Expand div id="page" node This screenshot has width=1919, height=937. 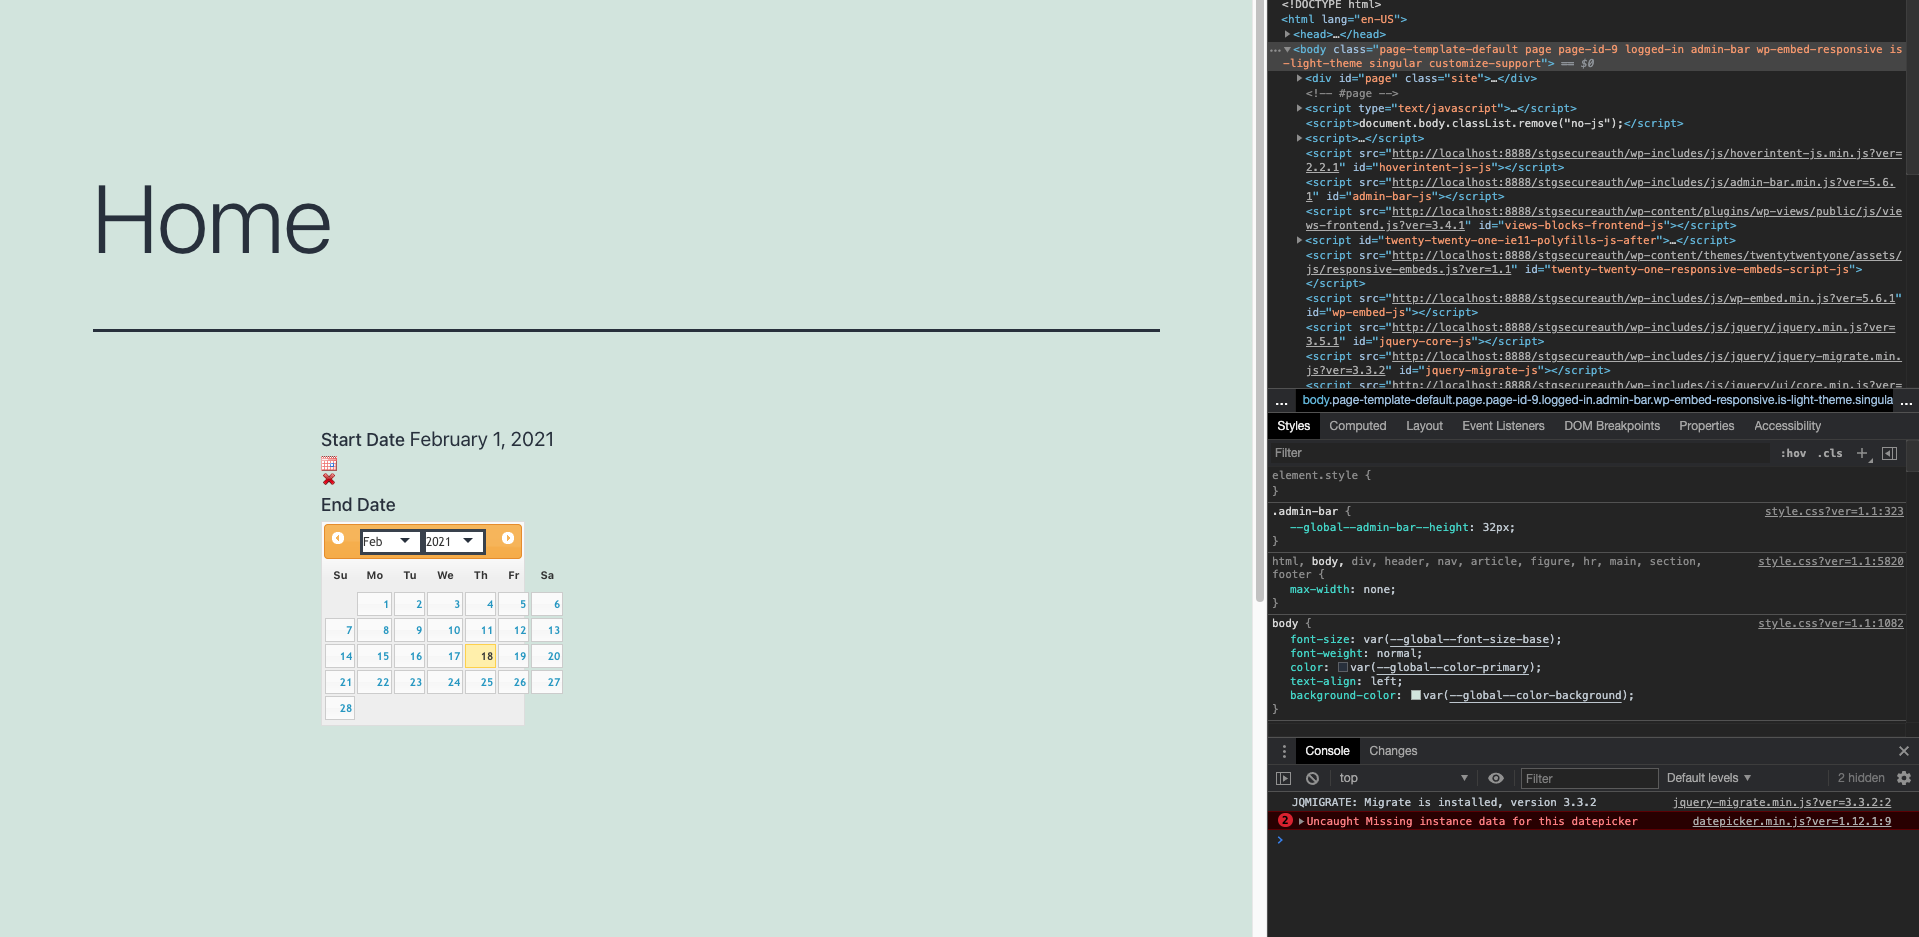tap(1299, 78)
